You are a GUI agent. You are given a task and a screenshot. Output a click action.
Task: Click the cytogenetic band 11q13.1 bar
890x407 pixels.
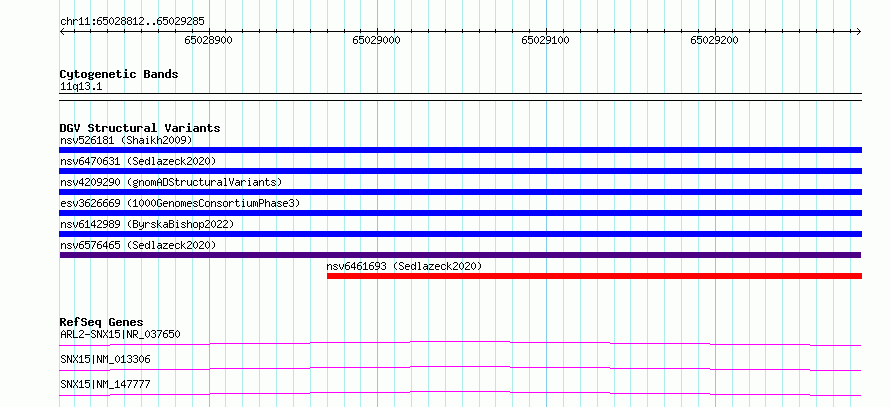pyautogui.click(x=460, y=96)
